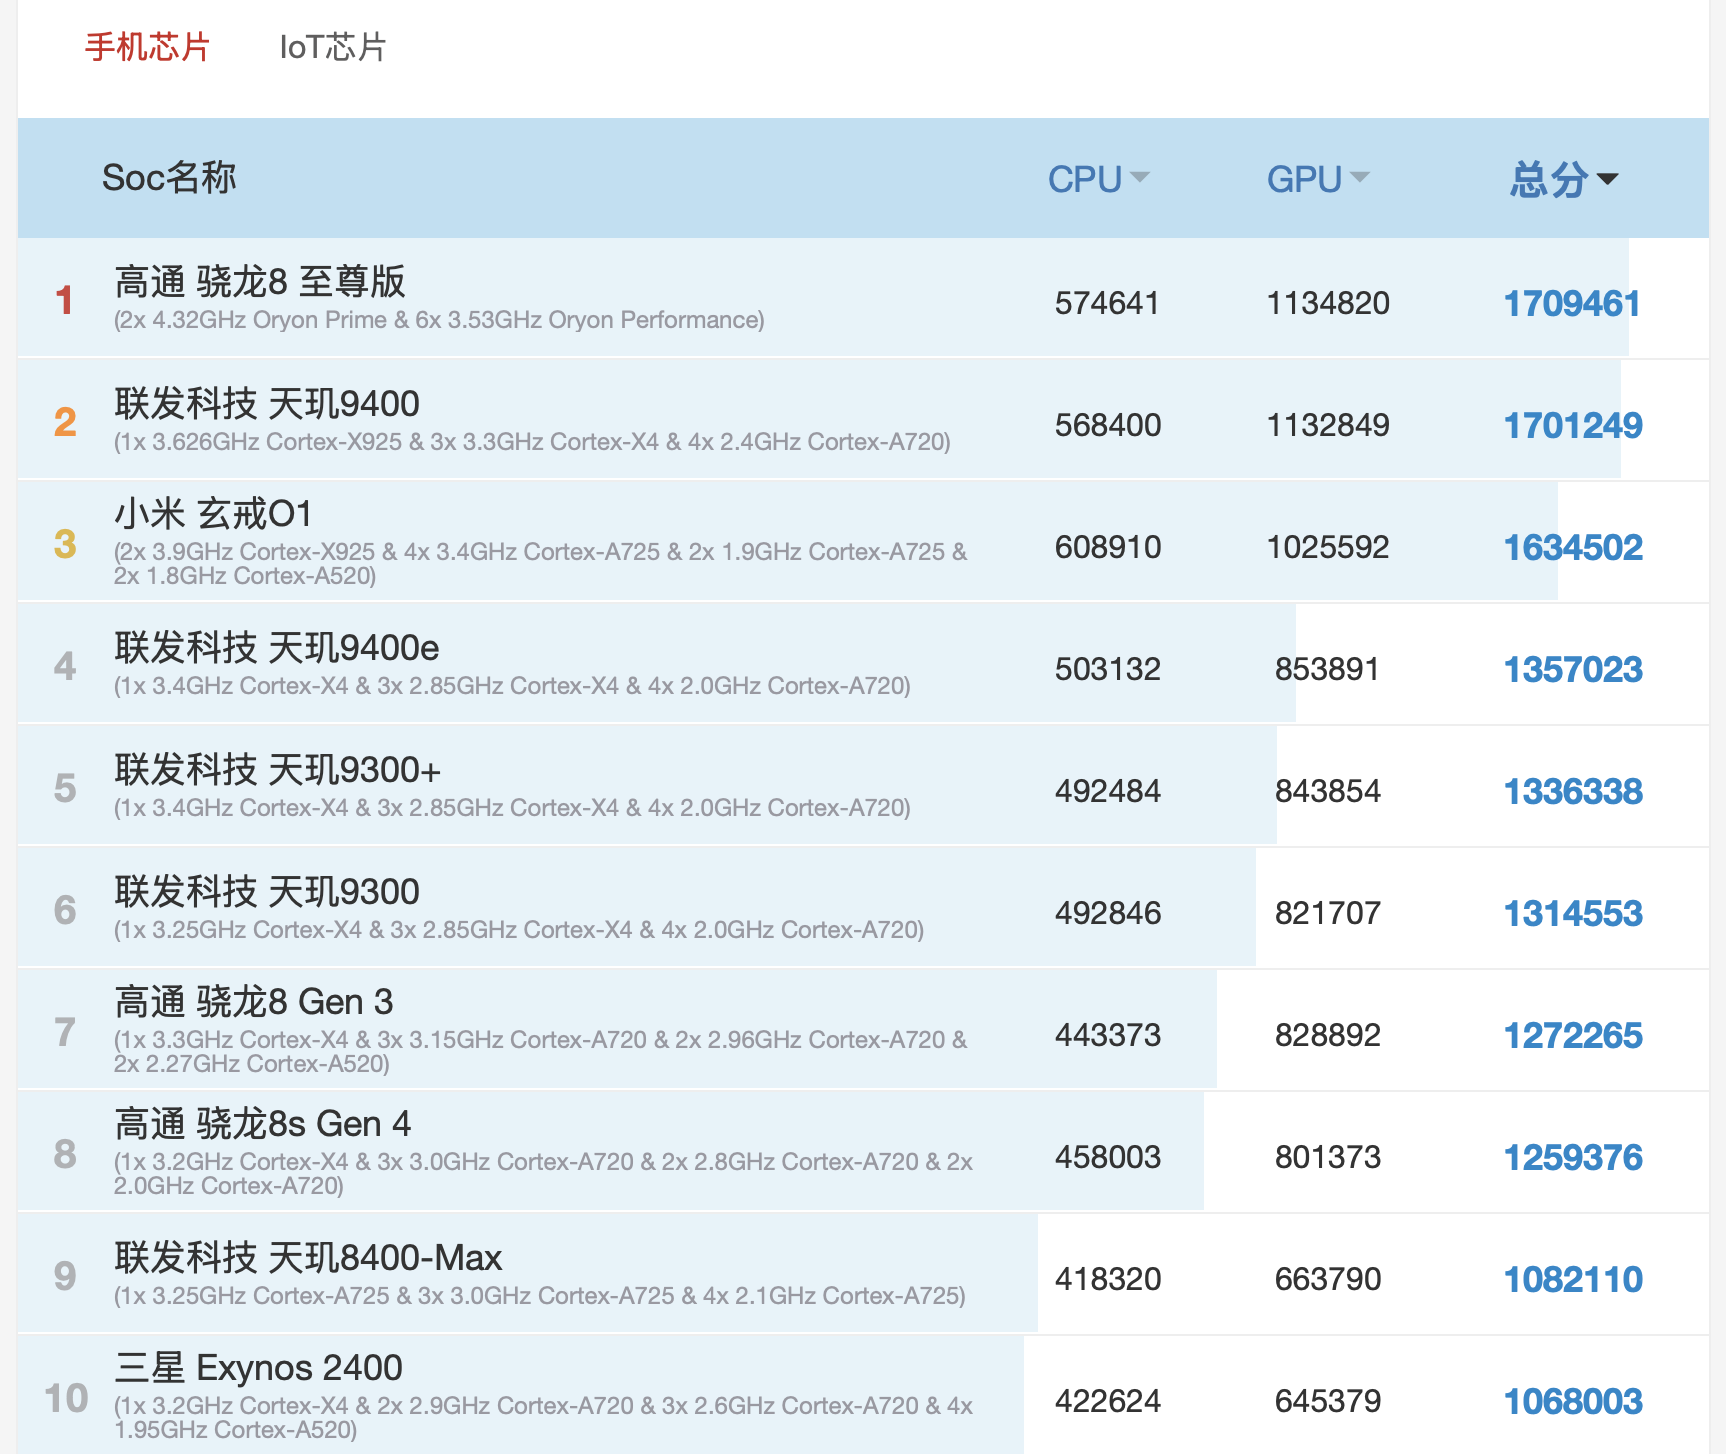Click the 3.25GHz Cortex-A725 spec line

pyautogui.click(x=539, y=1296)
